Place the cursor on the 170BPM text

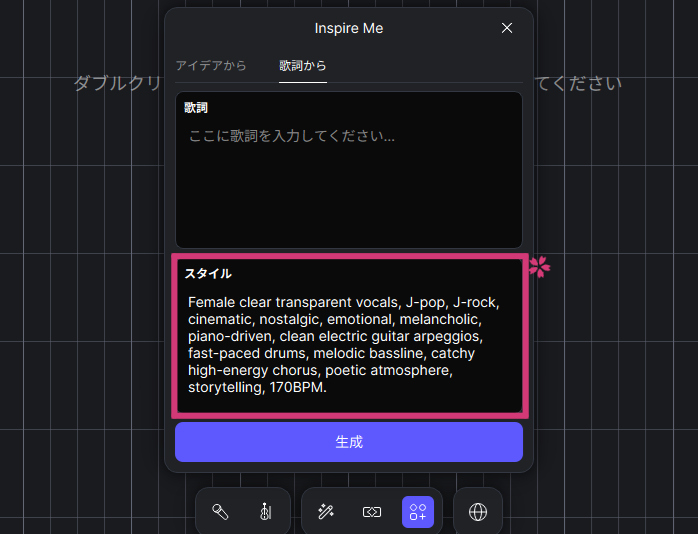click(297, 388)
